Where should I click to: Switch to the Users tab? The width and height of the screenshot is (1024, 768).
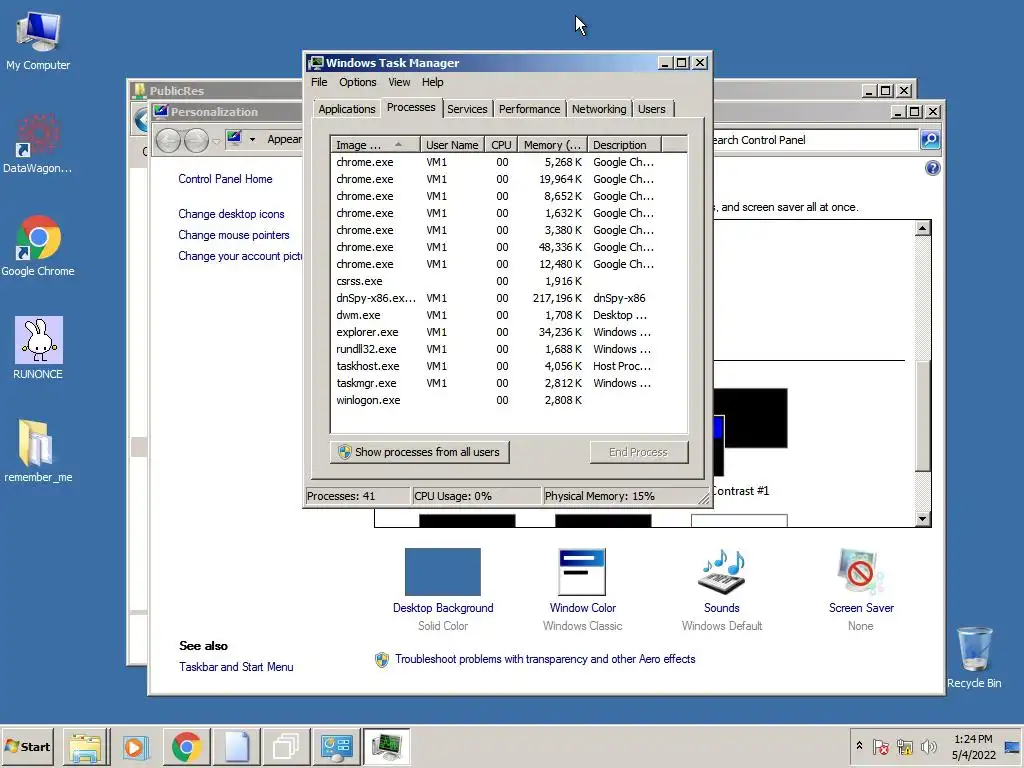(652, 109)
